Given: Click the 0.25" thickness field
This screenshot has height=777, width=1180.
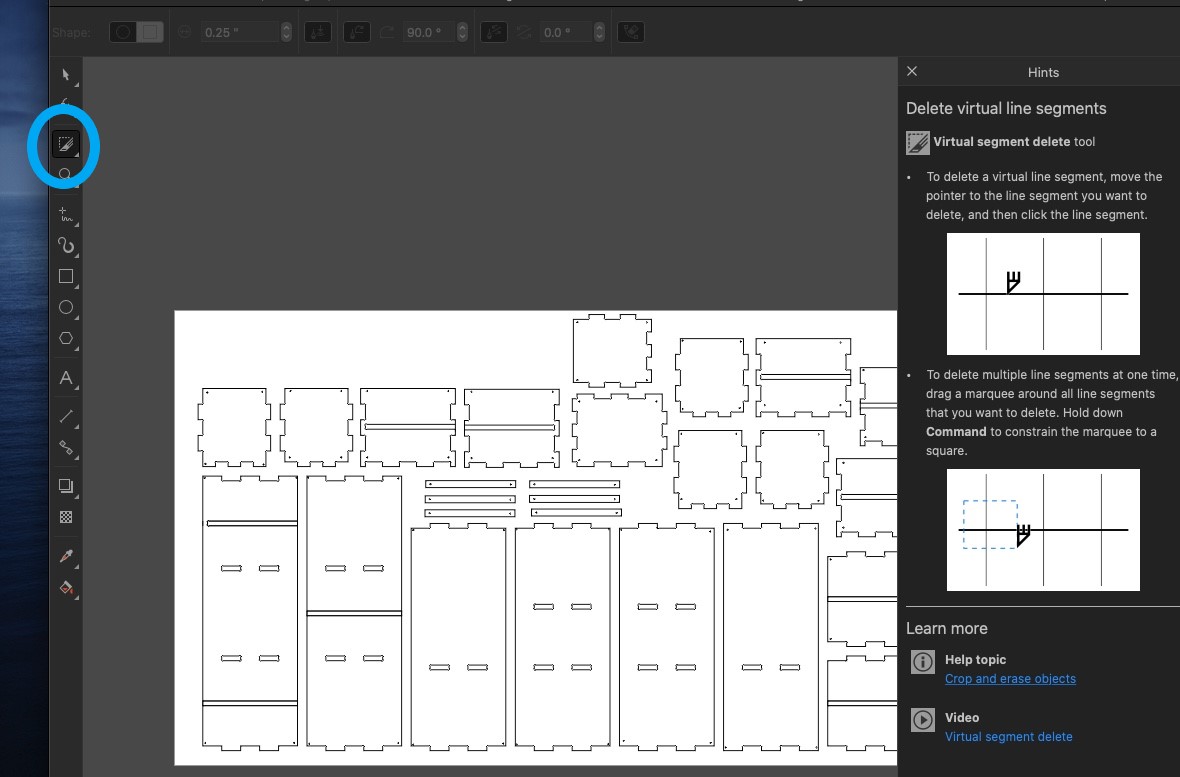Looking at the screenshot, I should coord(239,32).
